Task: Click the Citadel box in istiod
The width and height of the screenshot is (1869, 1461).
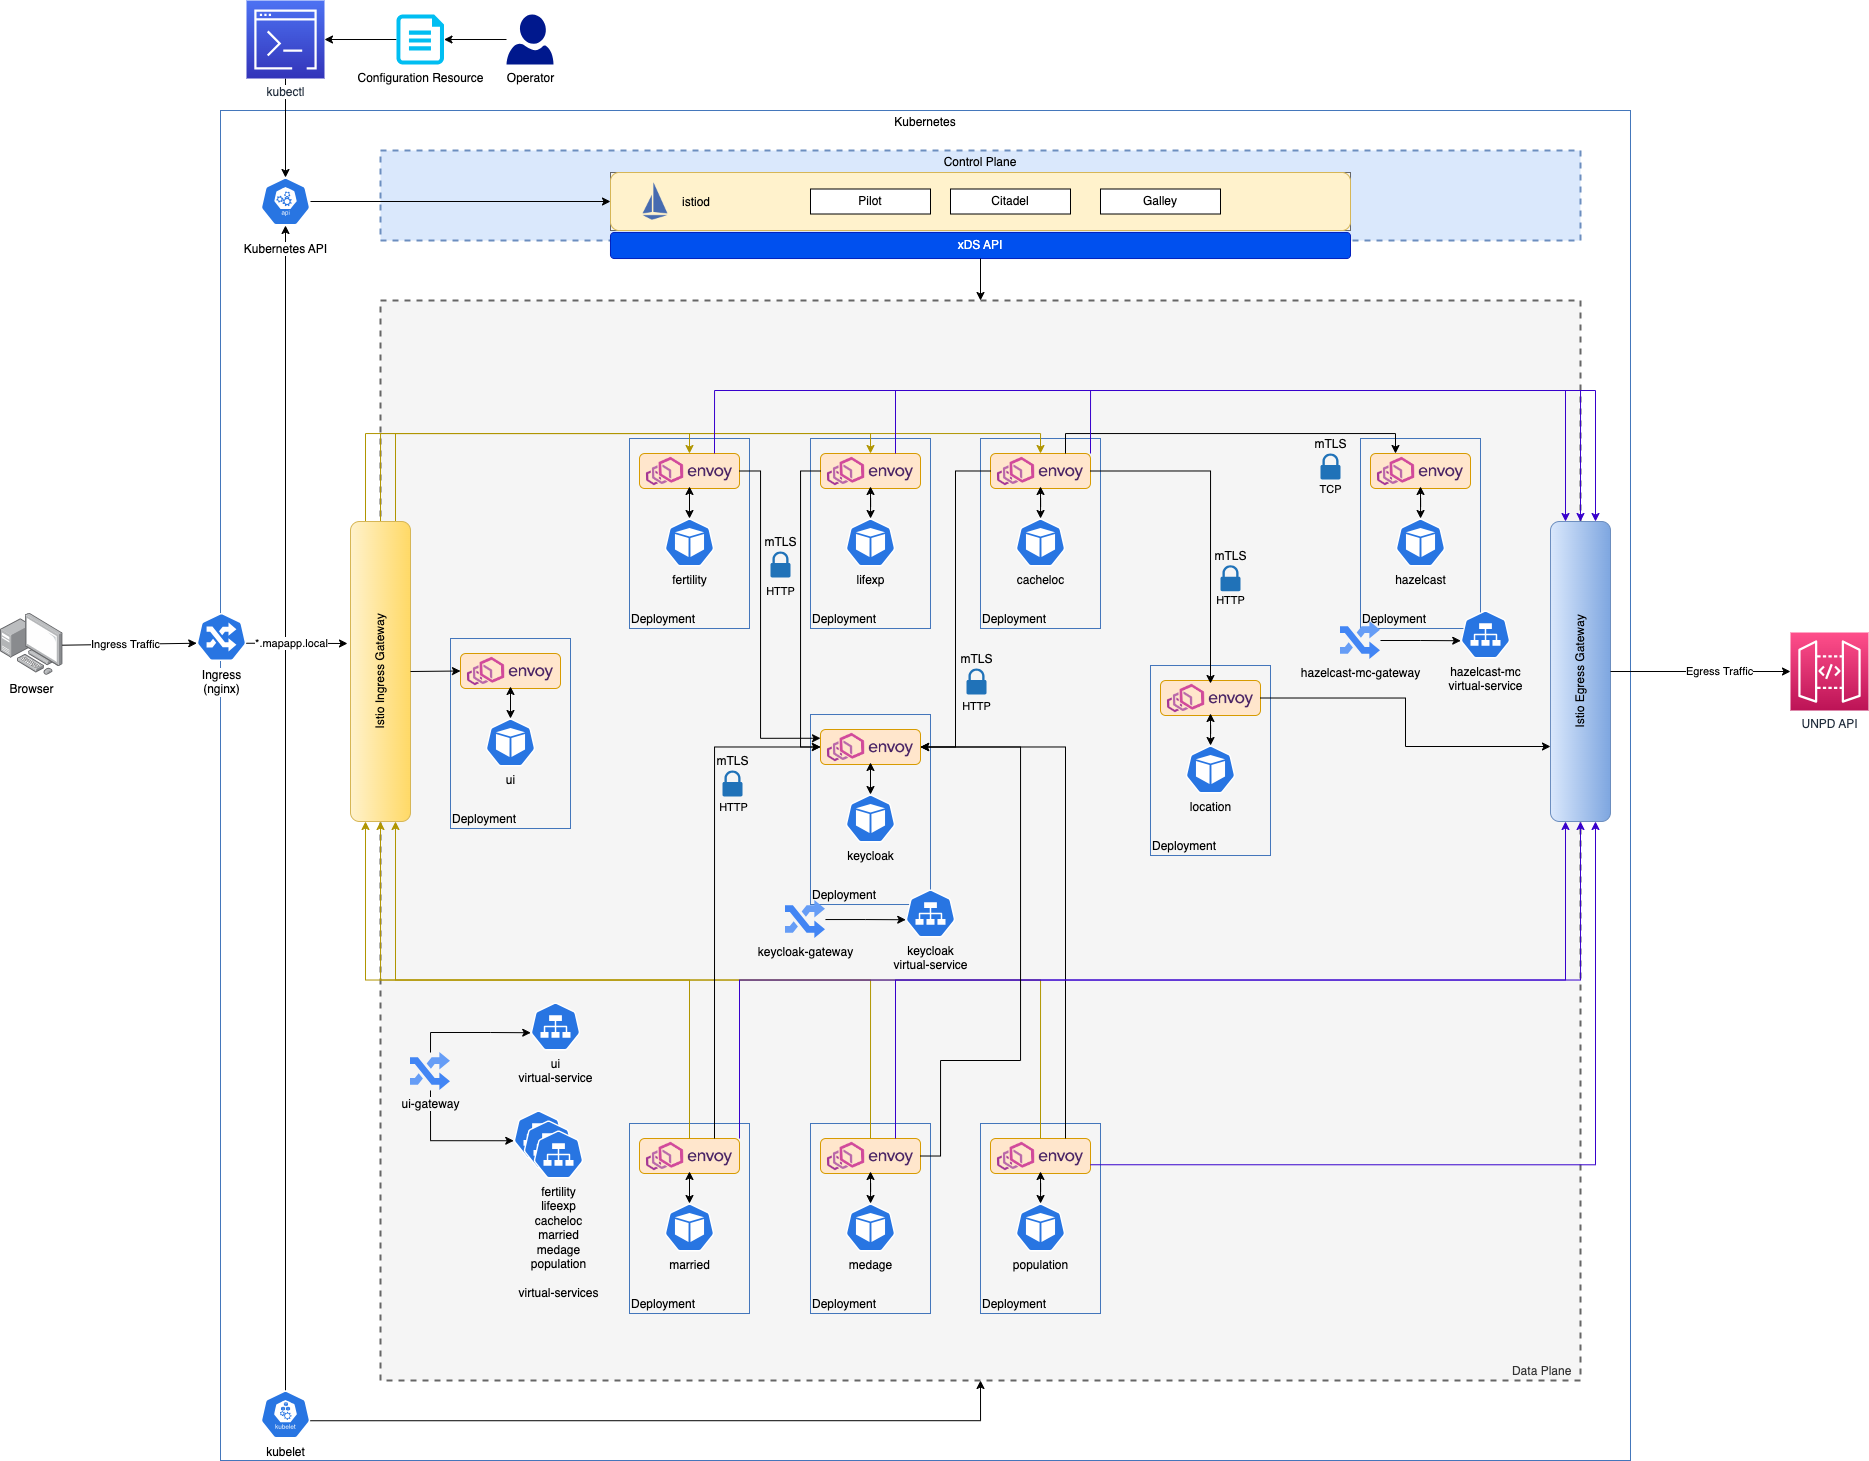Action: (x=1010, y=201)
